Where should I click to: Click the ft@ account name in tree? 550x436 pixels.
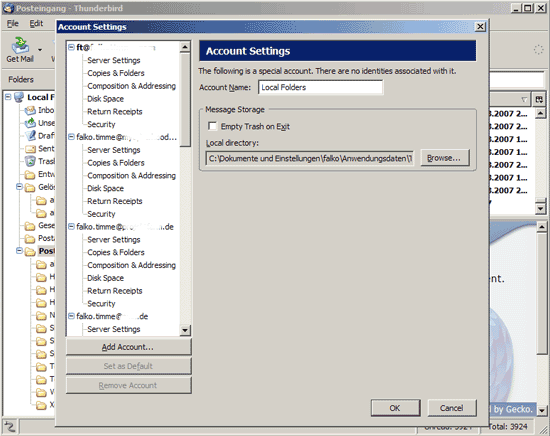[x=116, y=47]
